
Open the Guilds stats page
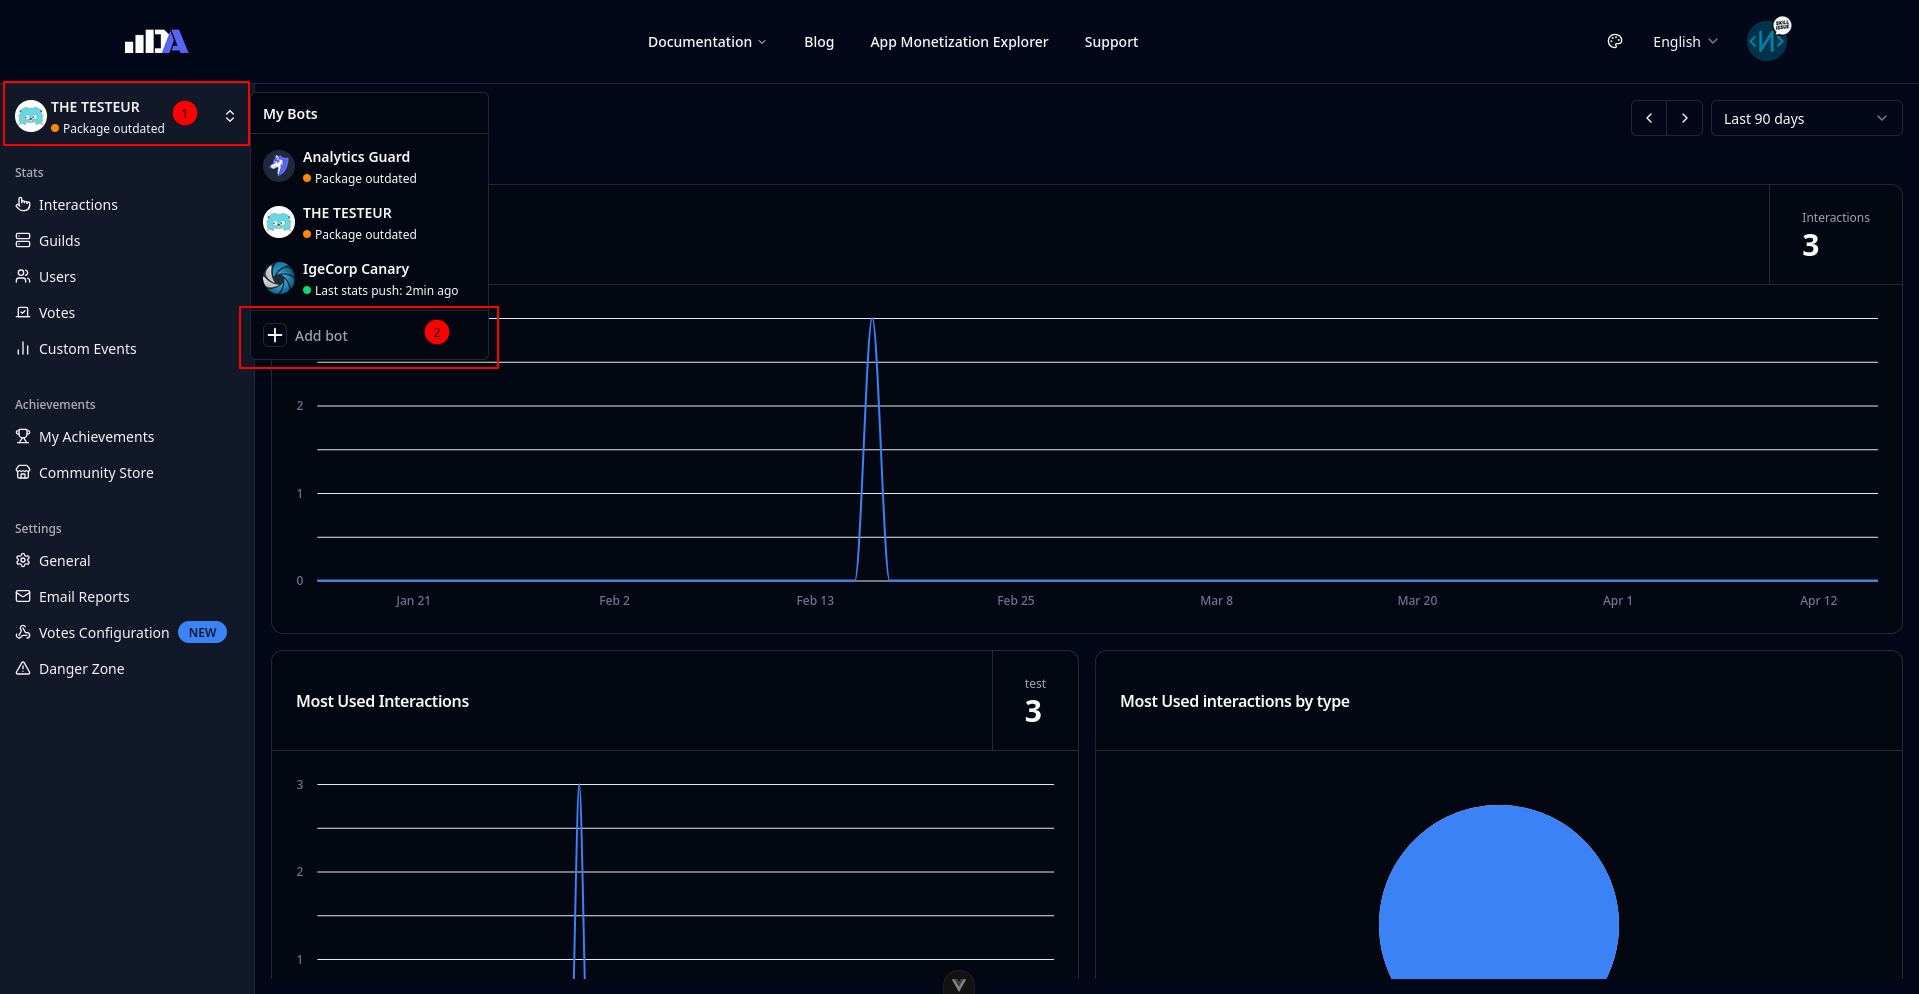pos(59,241)
